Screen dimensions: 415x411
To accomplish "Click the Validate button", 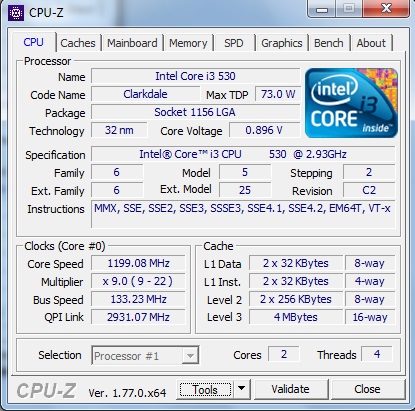I will tap(291, 389).
